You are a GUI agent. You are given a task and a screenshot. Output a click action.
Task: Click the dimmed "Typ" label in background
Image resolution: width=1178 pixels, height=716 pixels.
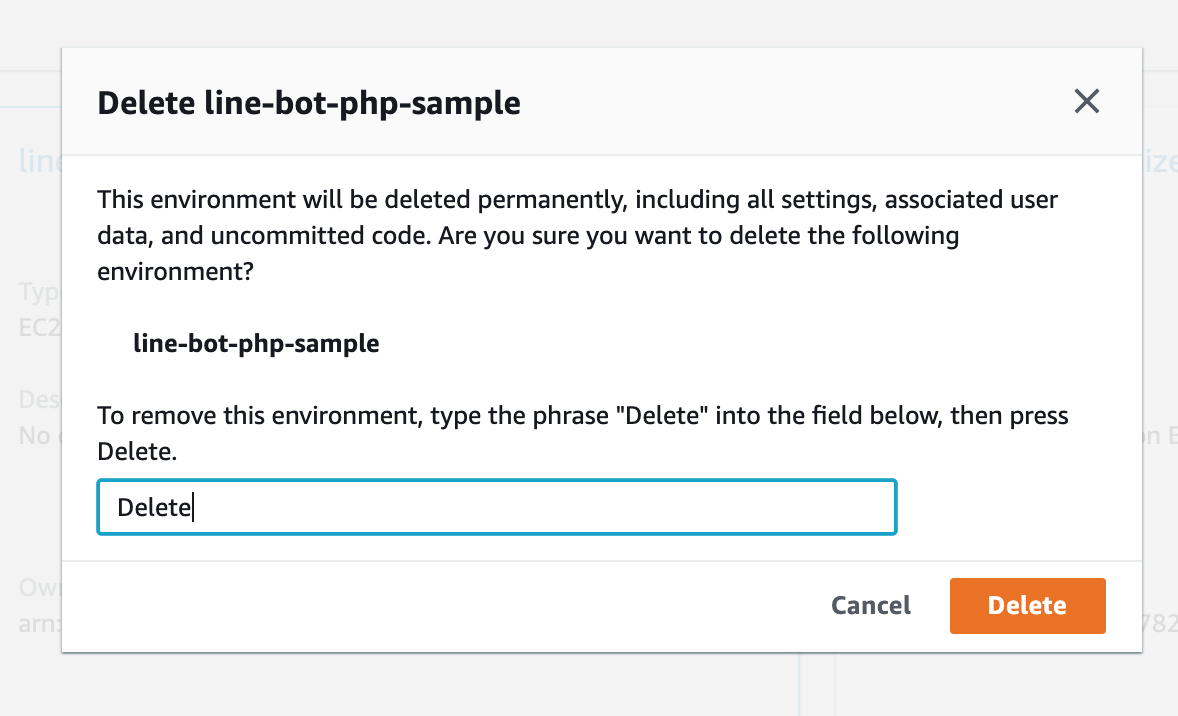(x=40, y=292)
